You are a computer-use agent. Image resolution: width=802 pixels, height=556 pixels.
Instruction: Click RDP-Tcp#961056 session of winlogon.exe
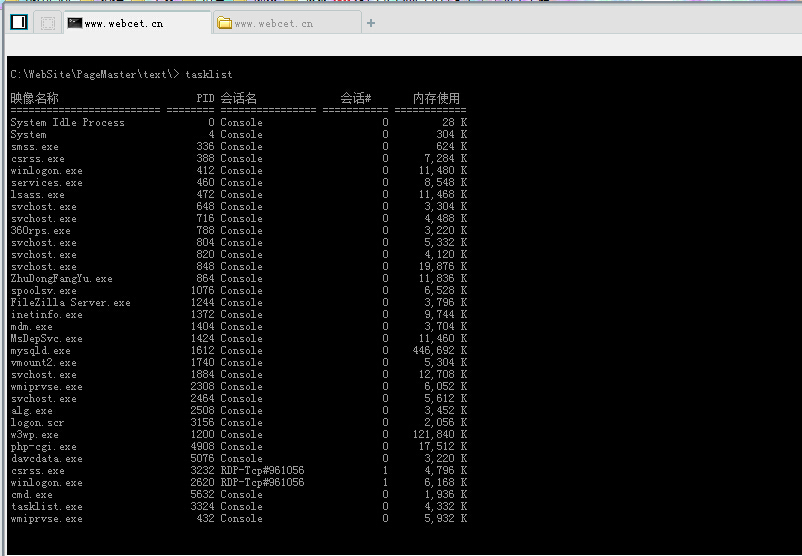coord(262,483)
